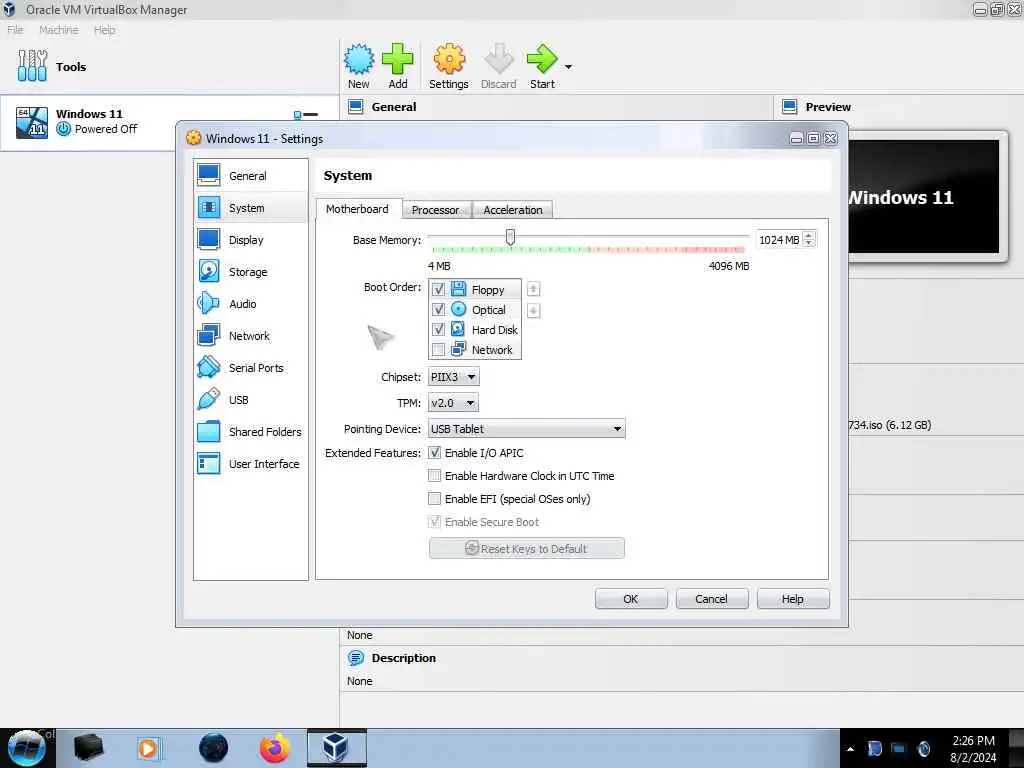Uncheck Floppy in the boot order

[438, 289]
